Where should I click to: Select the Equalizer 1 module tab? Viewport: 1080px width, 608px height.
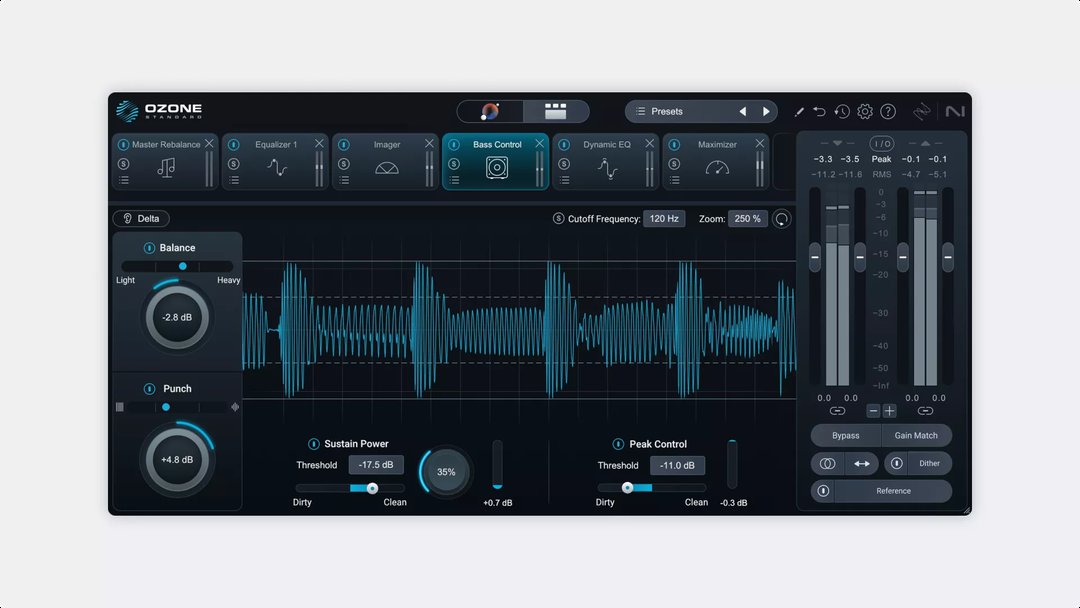[275, 145]
